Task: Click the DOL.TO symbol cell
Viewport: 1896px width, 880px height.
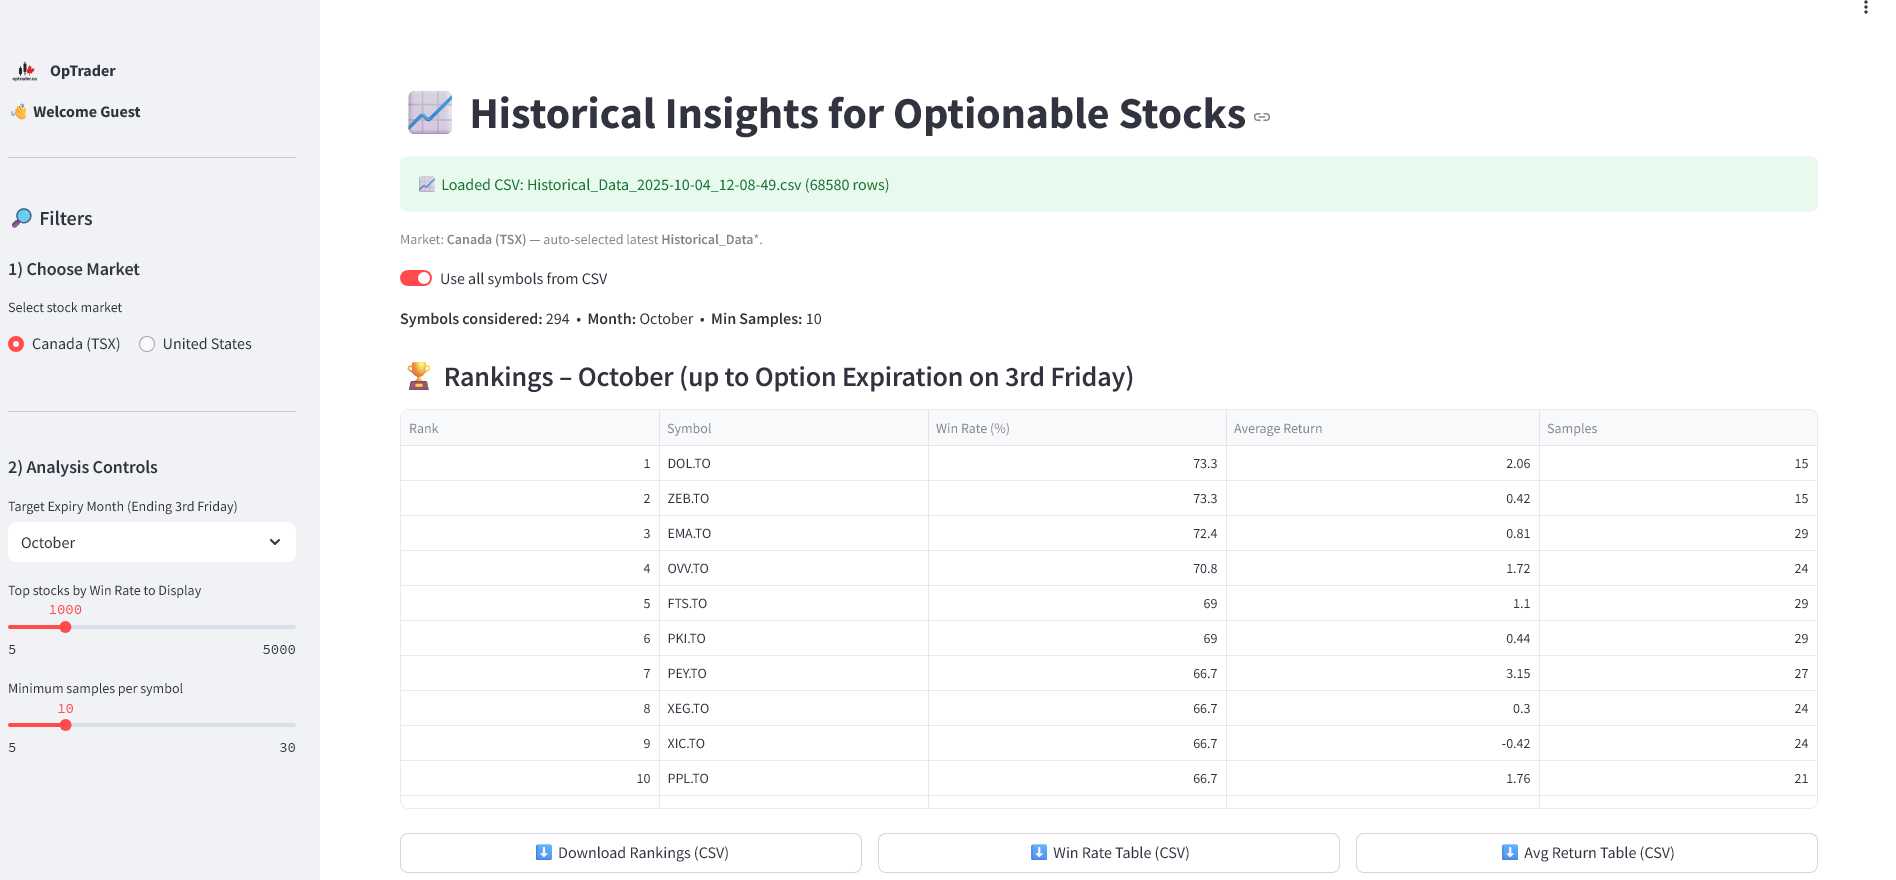Action: tap(690, 464)
